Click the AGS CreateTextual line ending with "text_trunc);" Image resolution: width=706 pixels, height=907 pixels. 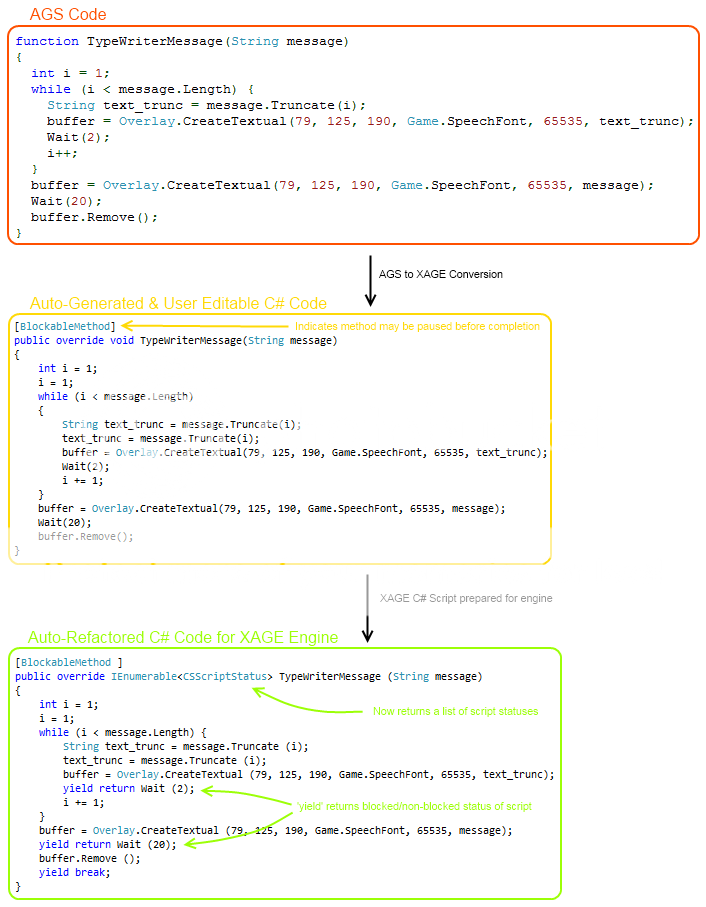click(x=370, y=121)
